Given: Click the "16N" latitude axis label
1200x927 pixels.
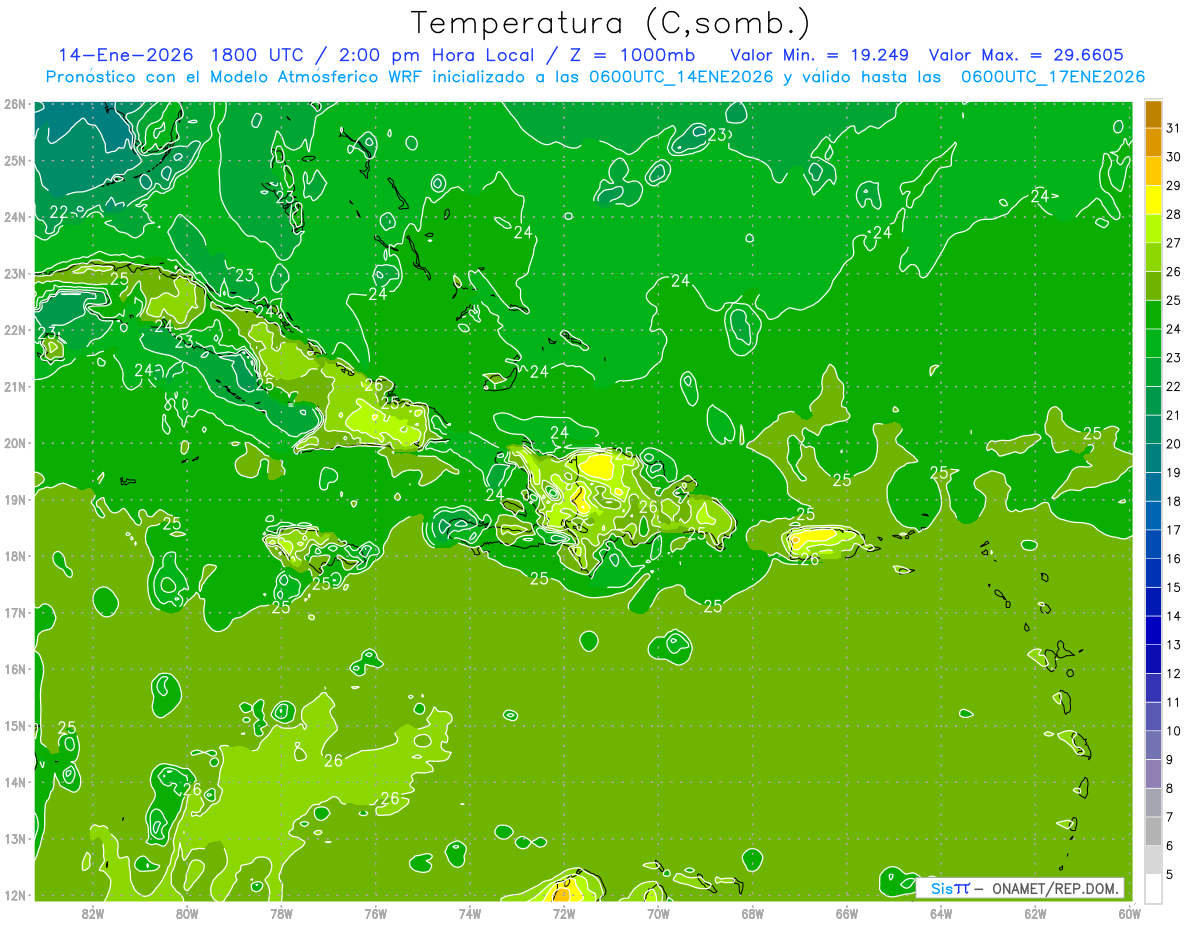Looking at the screenshot, I should [14, 669].
